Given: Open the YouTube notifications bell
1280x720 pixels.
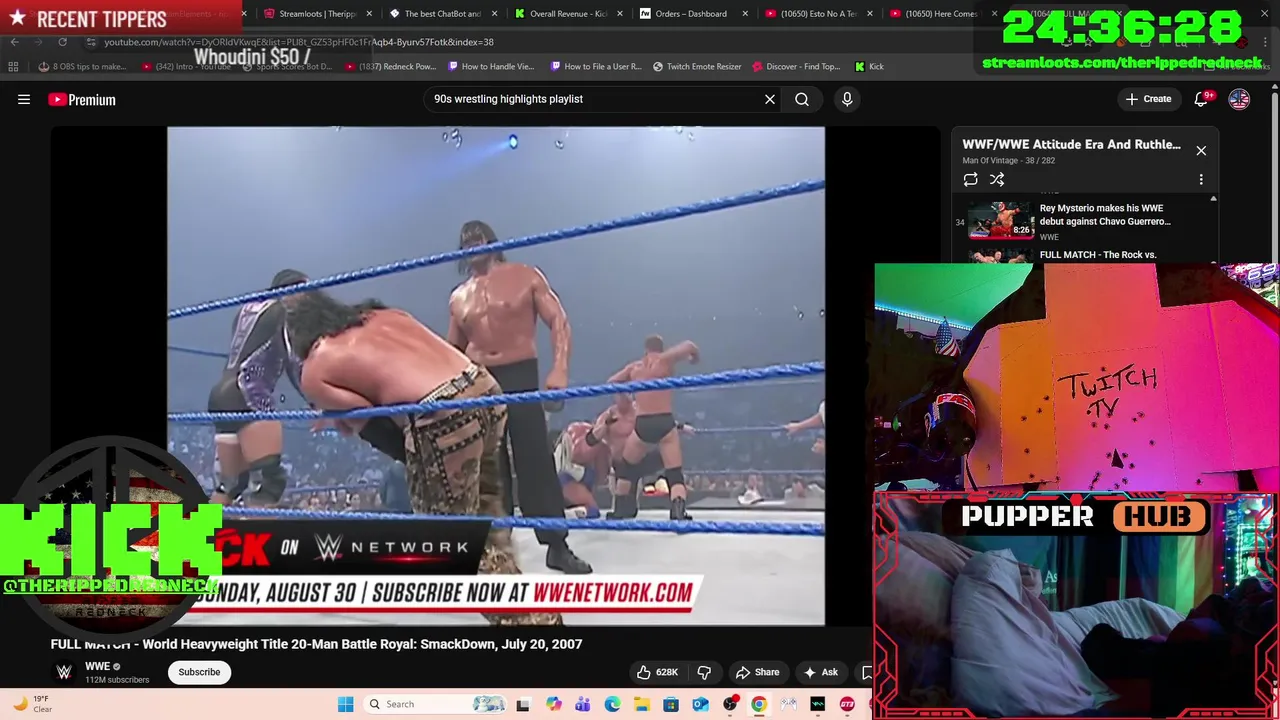Looking at the screenshot, I should click(1202, 99).
